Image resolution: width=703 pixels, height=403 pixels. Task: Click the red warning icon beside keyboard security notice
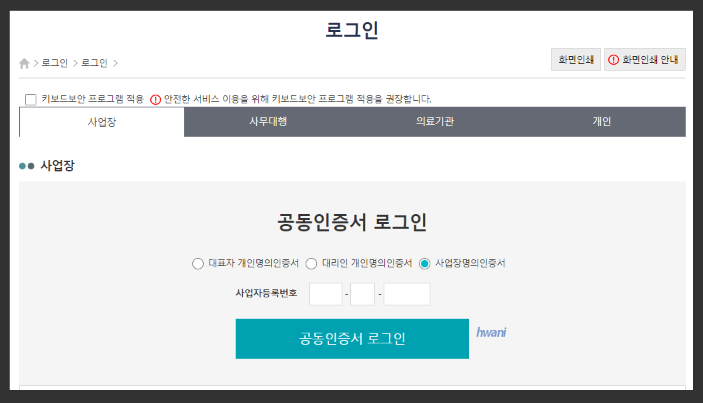[156, 100]
